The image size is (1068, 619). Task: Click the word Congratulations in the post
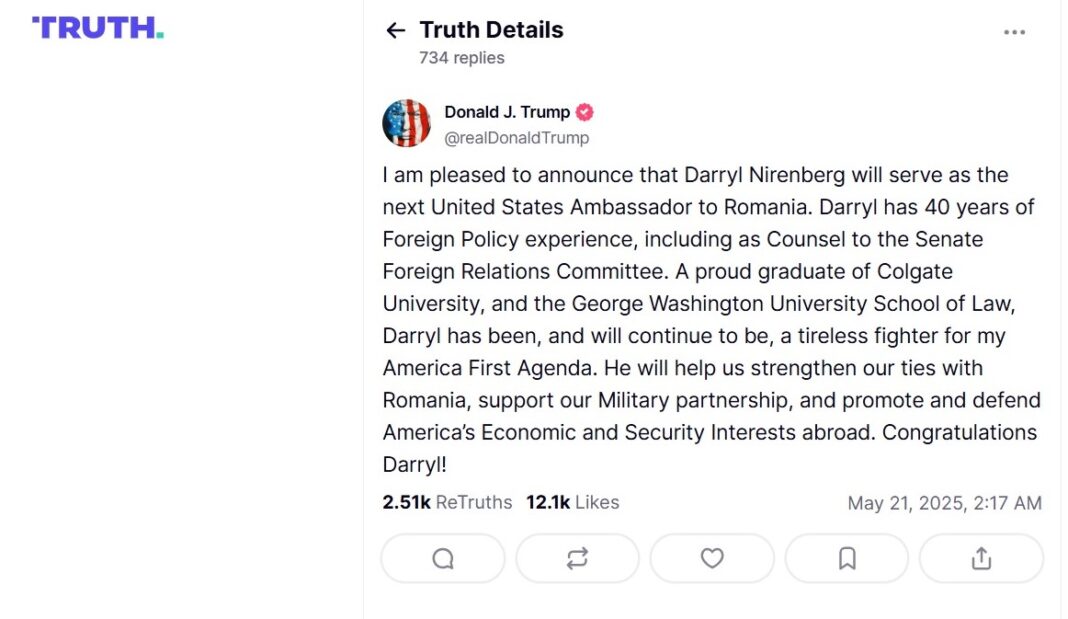(x=959, y=433)
